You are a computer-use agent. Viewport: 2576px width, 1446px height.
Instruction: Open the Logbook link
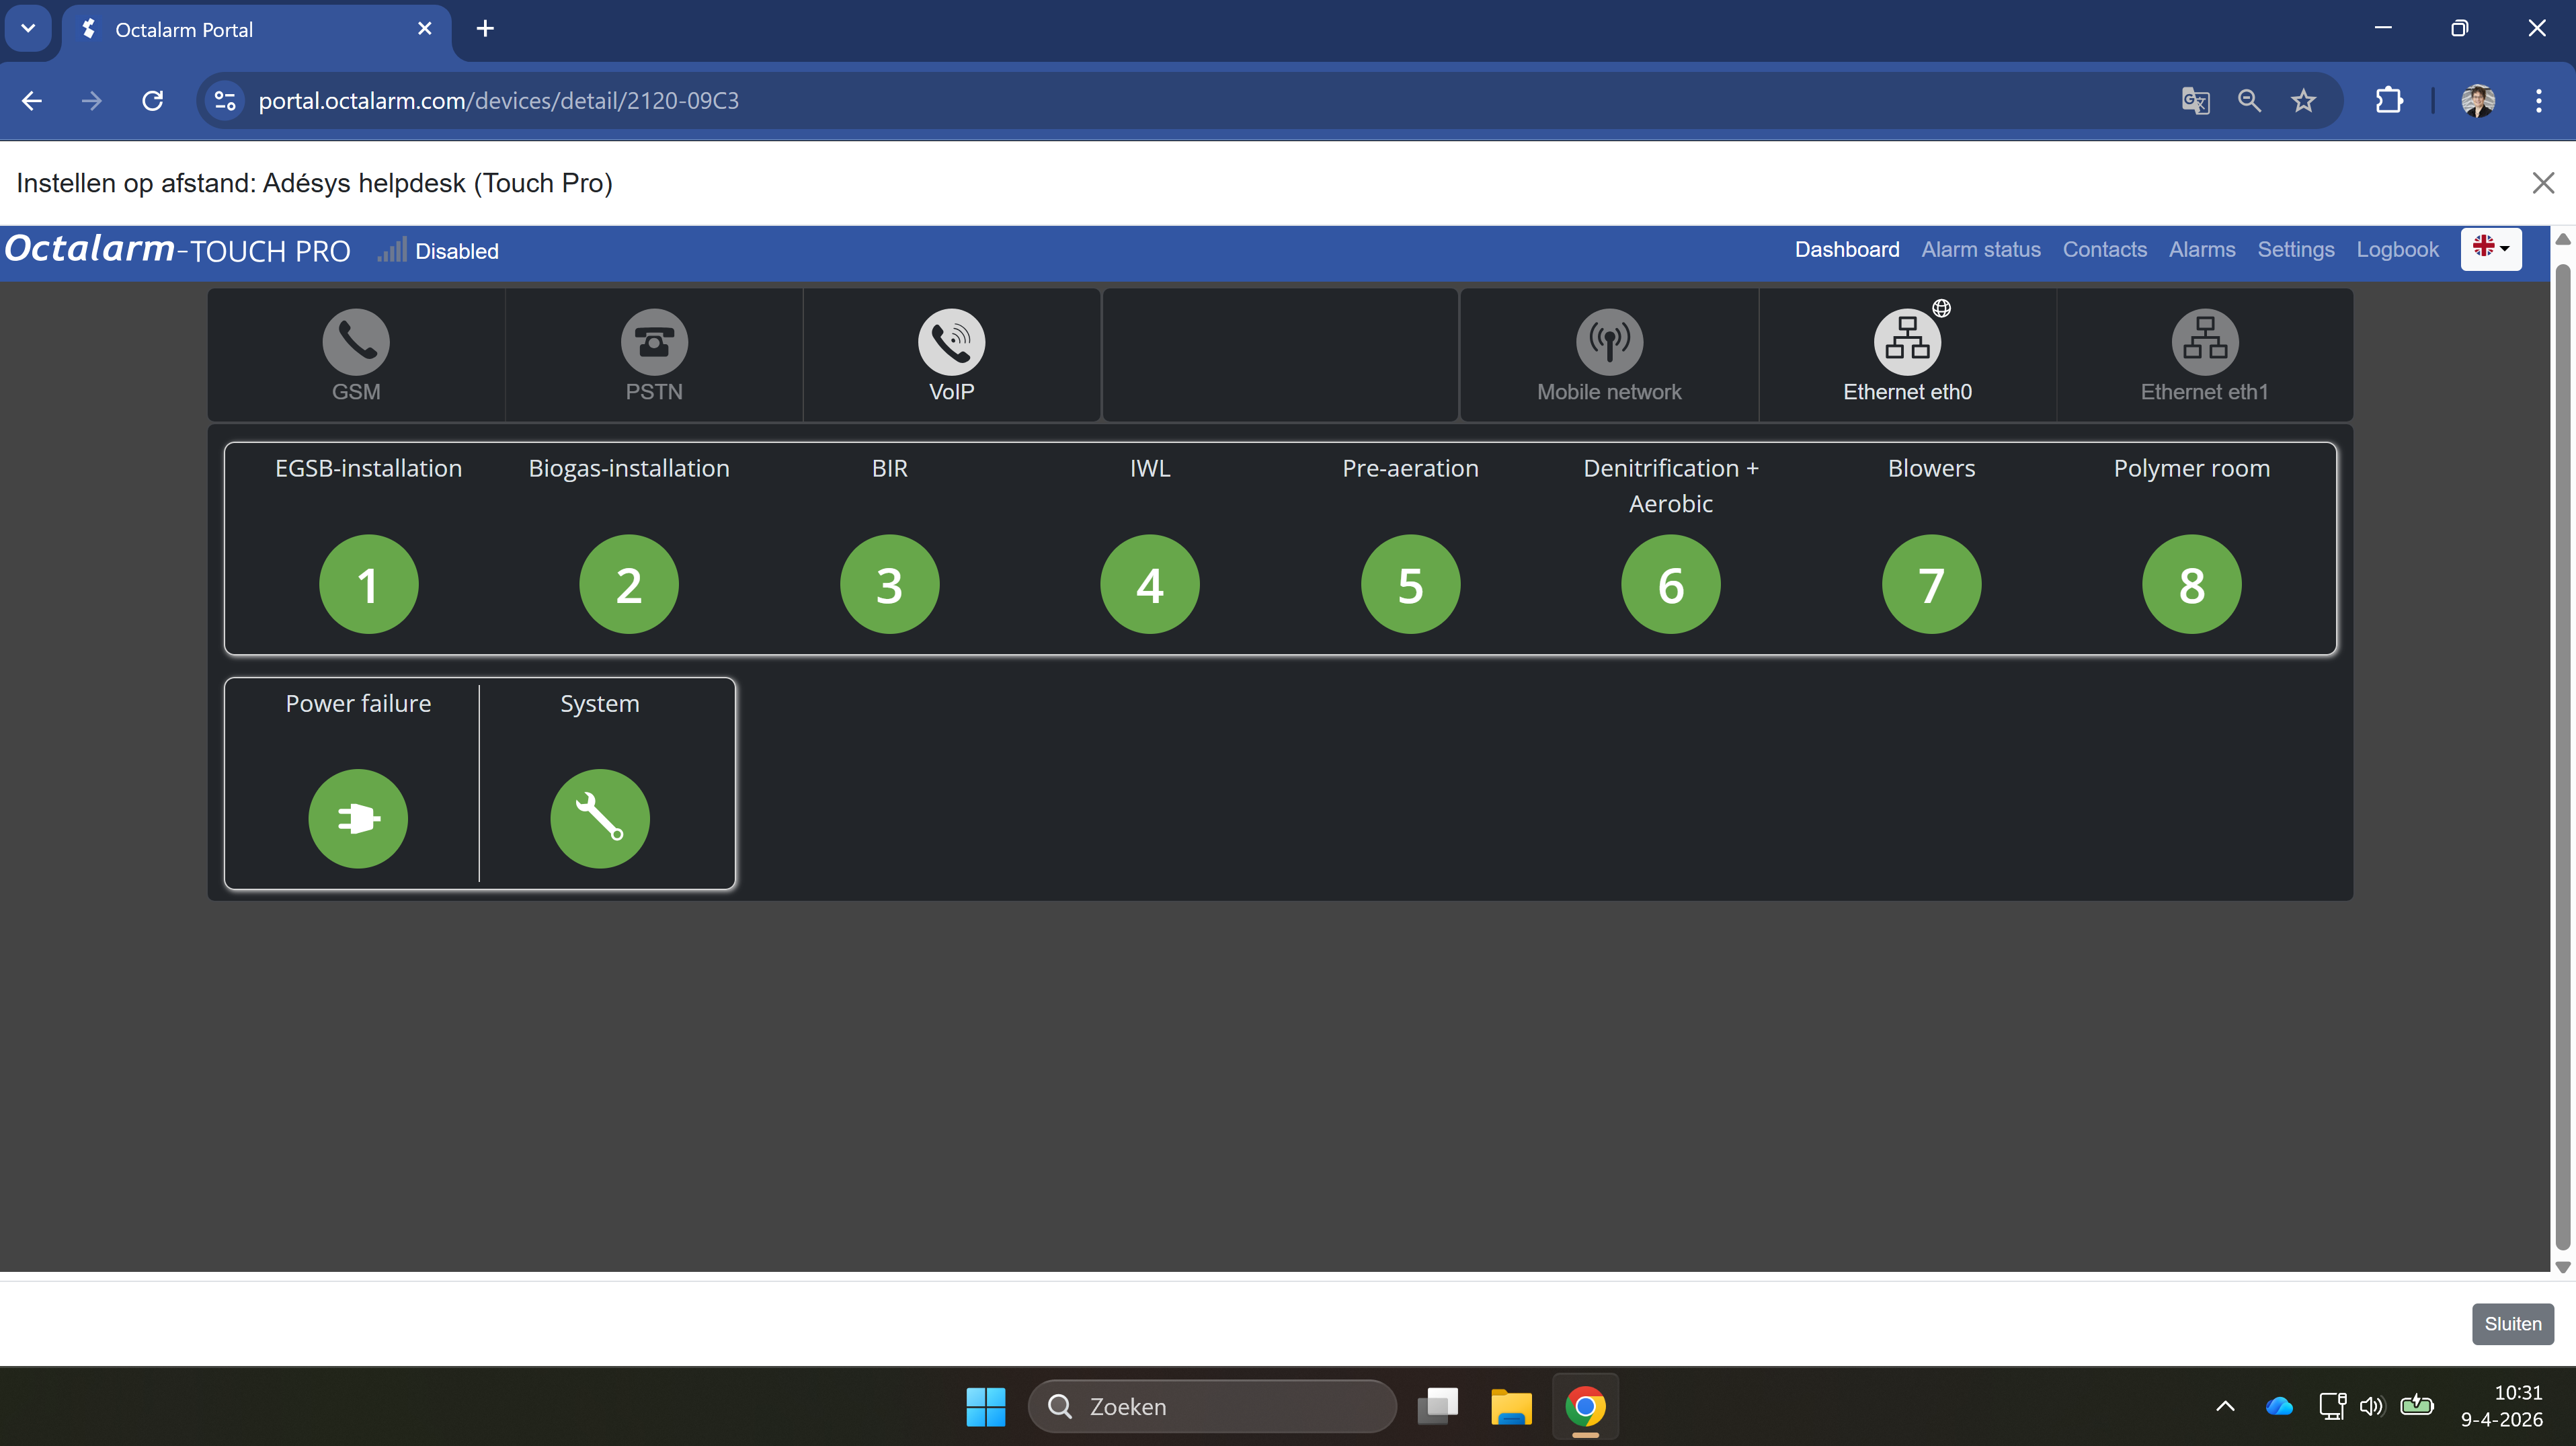[2397, 249]
